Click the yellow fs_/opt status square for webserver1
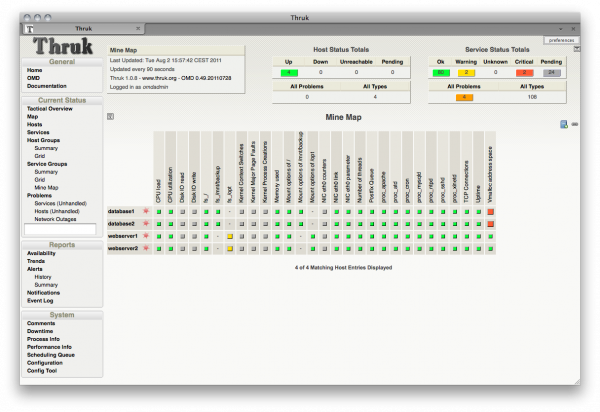 (x=229, y=235)
